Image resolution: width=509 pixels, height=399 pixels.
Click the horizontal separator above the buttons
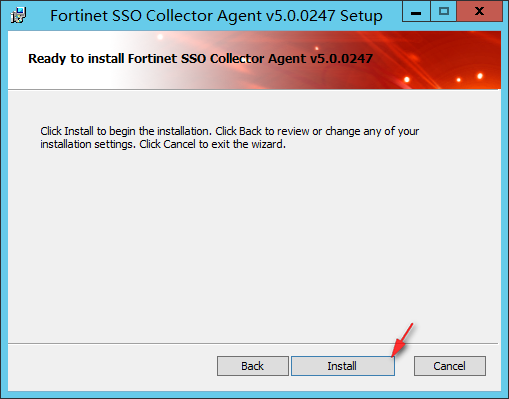[x=253, y=343]
